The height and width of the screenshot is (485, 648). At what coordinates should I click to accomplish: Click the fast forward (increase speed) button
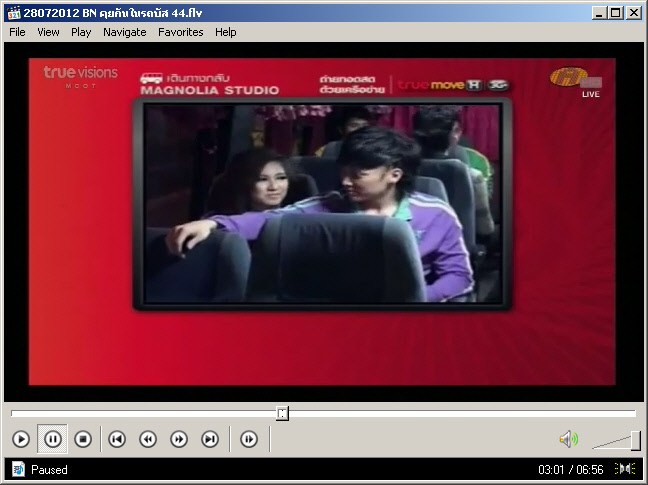click(179, 439)
